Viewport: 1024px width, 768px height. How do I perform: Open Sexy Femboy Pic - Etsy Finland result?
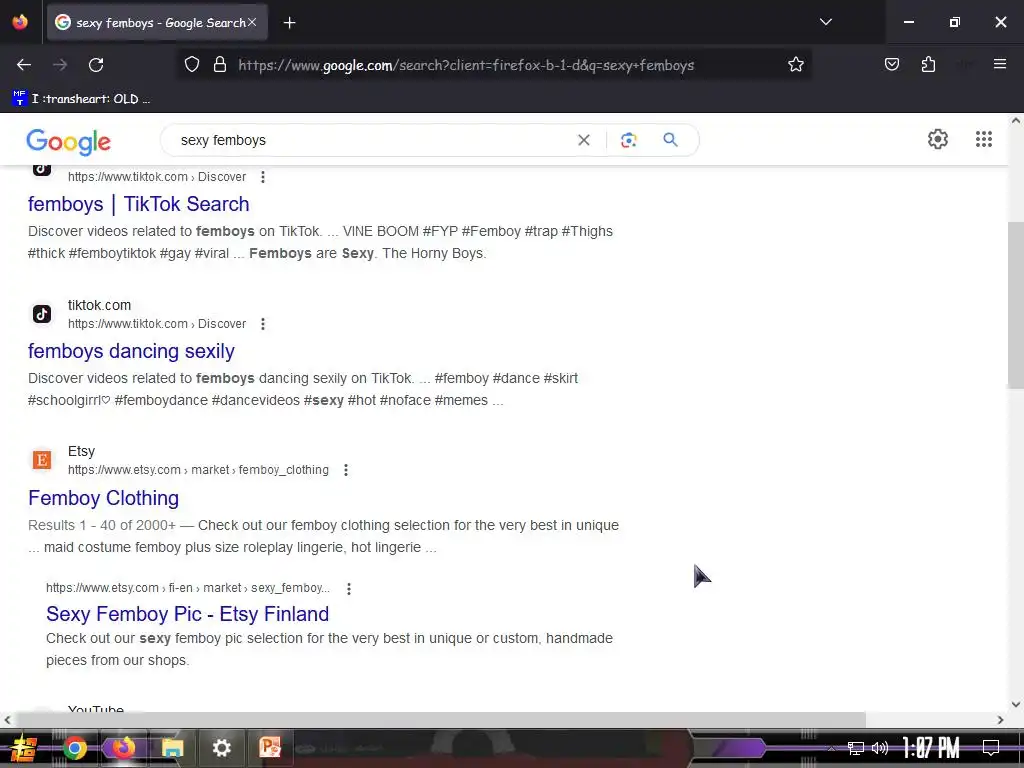pyautogui.click(x=187, y=614)
